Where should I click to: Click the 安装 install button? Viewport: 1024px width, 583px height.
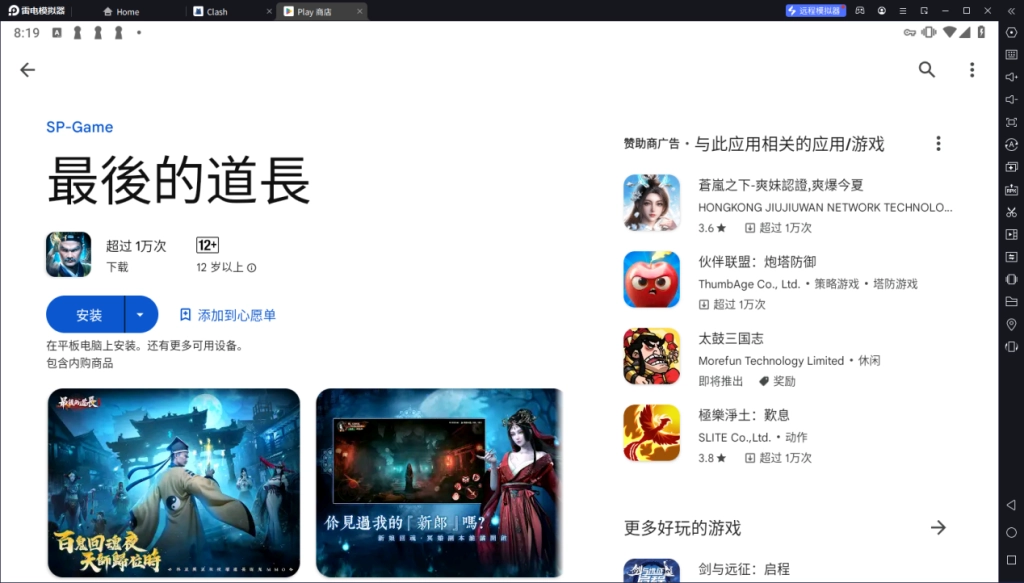pos(86,315)
